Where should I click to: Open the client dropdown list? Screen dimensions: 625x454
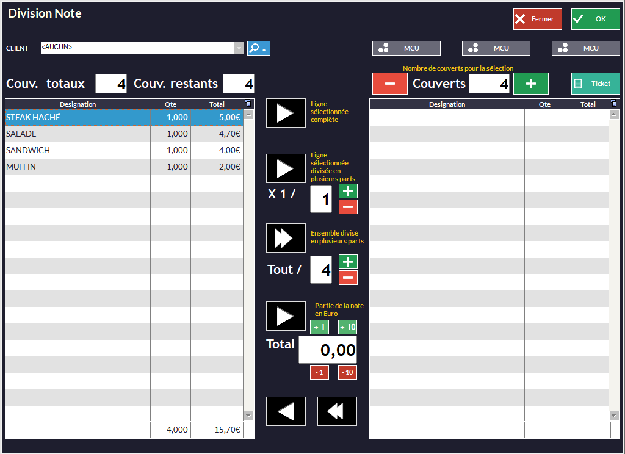click(238, 47)
